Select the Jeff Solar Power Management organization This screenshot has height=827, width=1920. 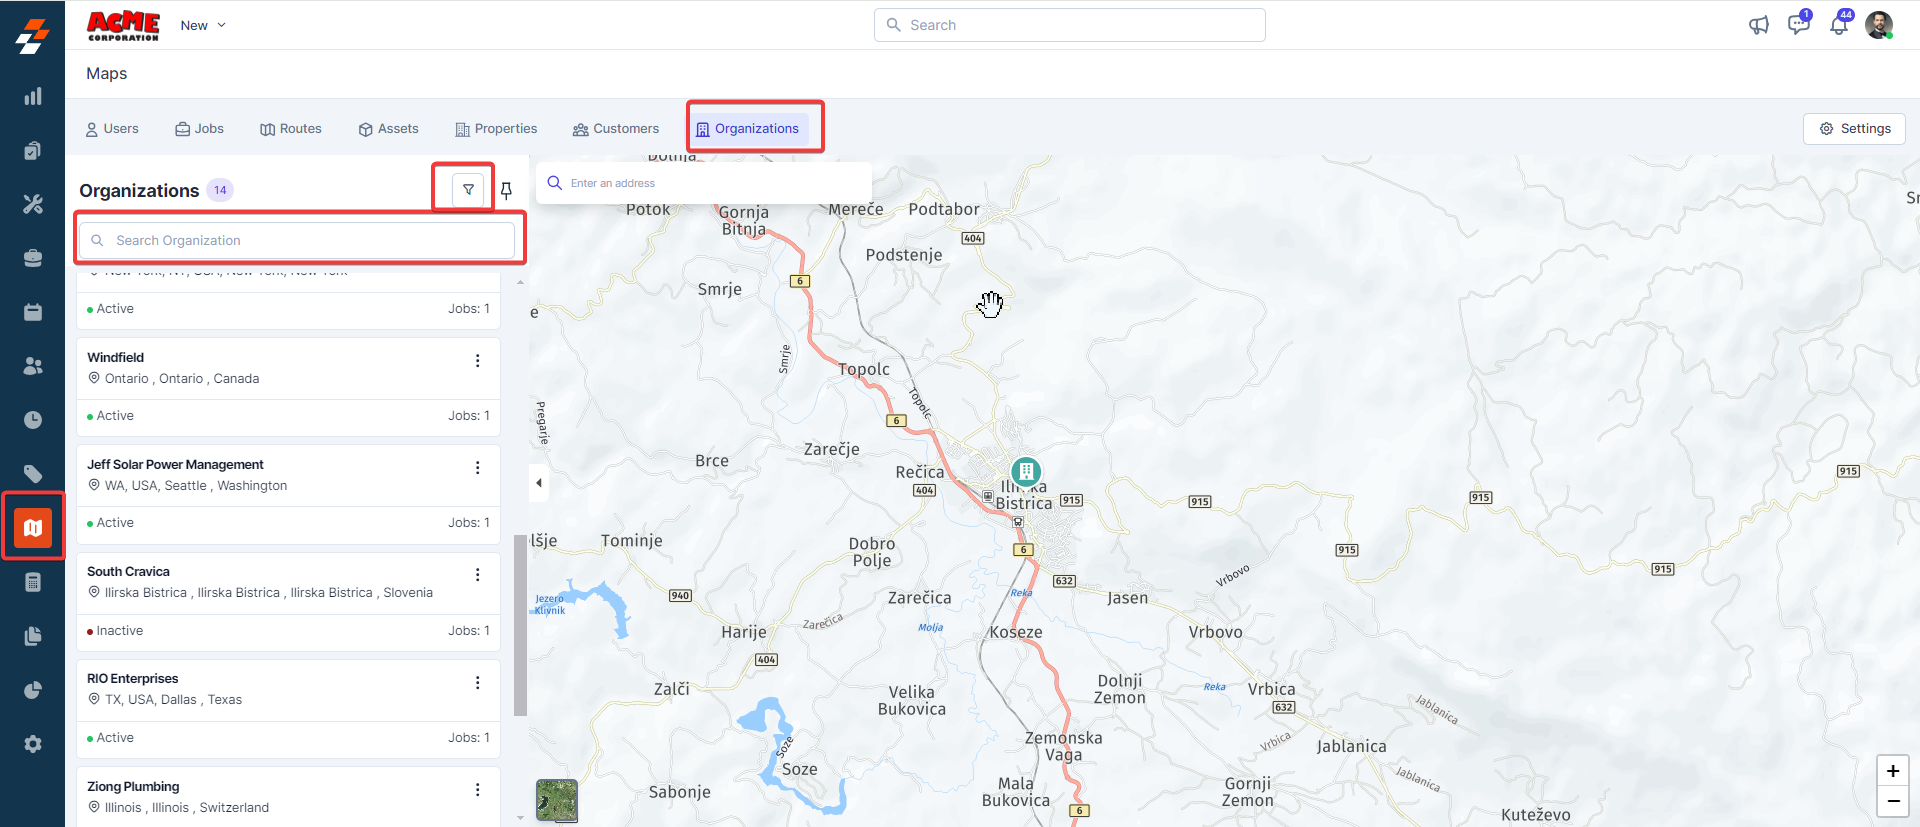pos(176,465)
